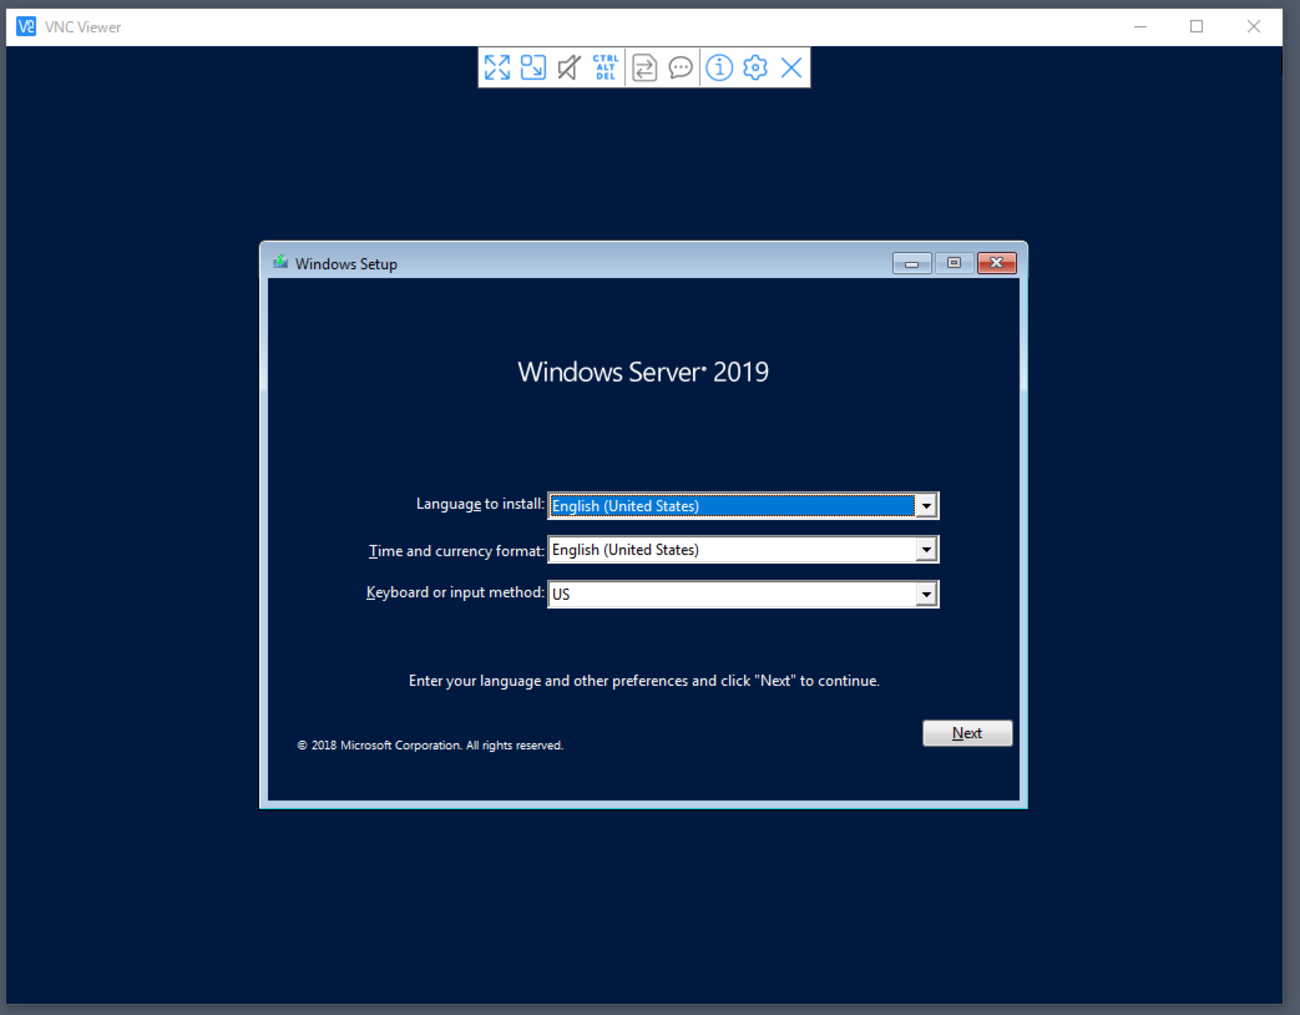1300x1015 pixels.
Task: Open the chat bubble icon in VNC toolbar
Action: (x=681, y=67)
